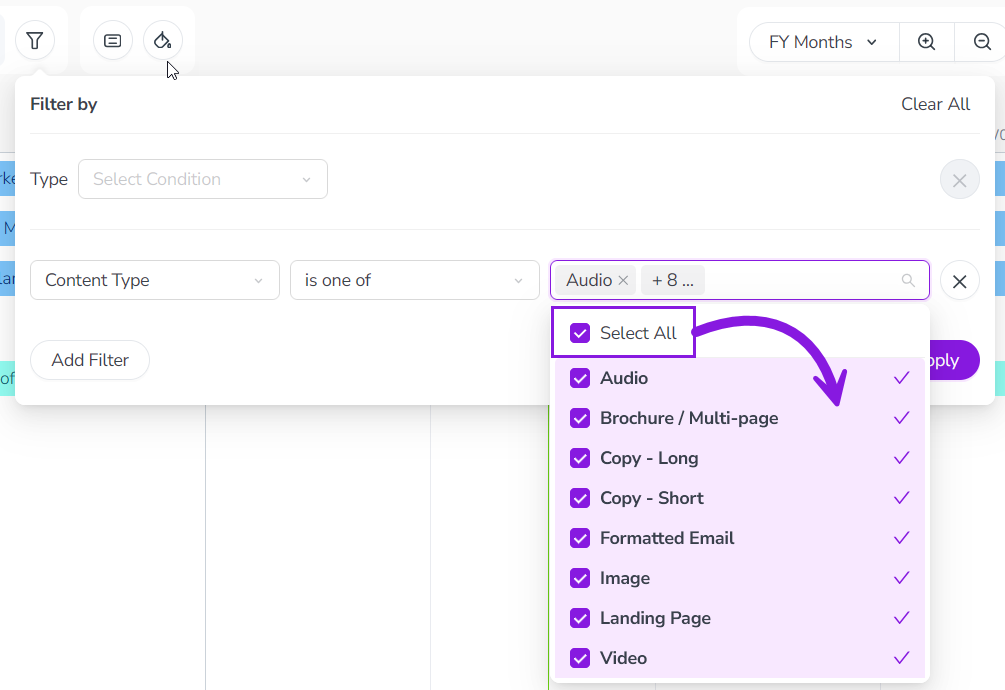Uncheck the Video checkbox
Screen dimensions: 1005x690
[580, 658]
